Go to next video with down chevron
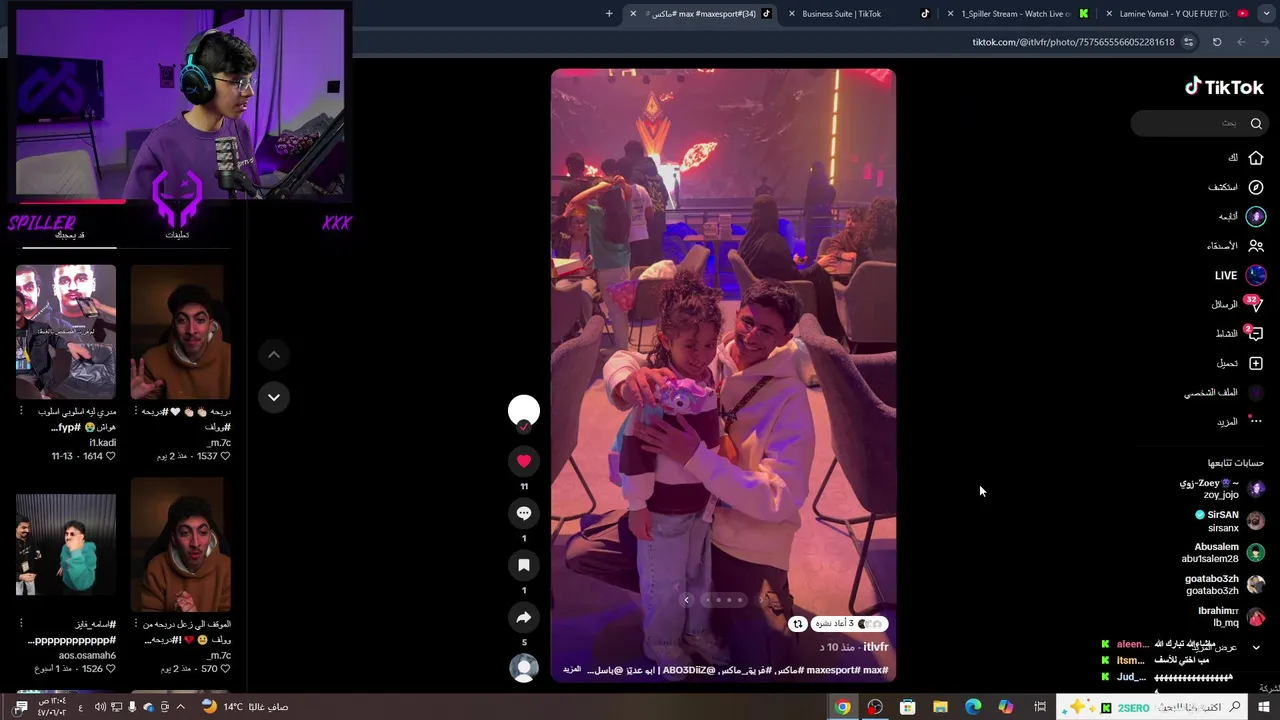1280x720 pixels. [273, 397]
